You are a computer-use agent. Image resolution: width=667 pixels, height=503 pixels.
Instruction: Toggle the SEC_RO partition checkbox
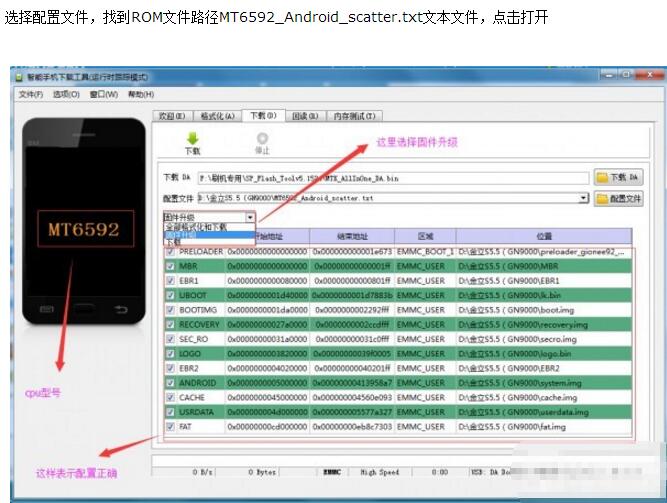171,339
